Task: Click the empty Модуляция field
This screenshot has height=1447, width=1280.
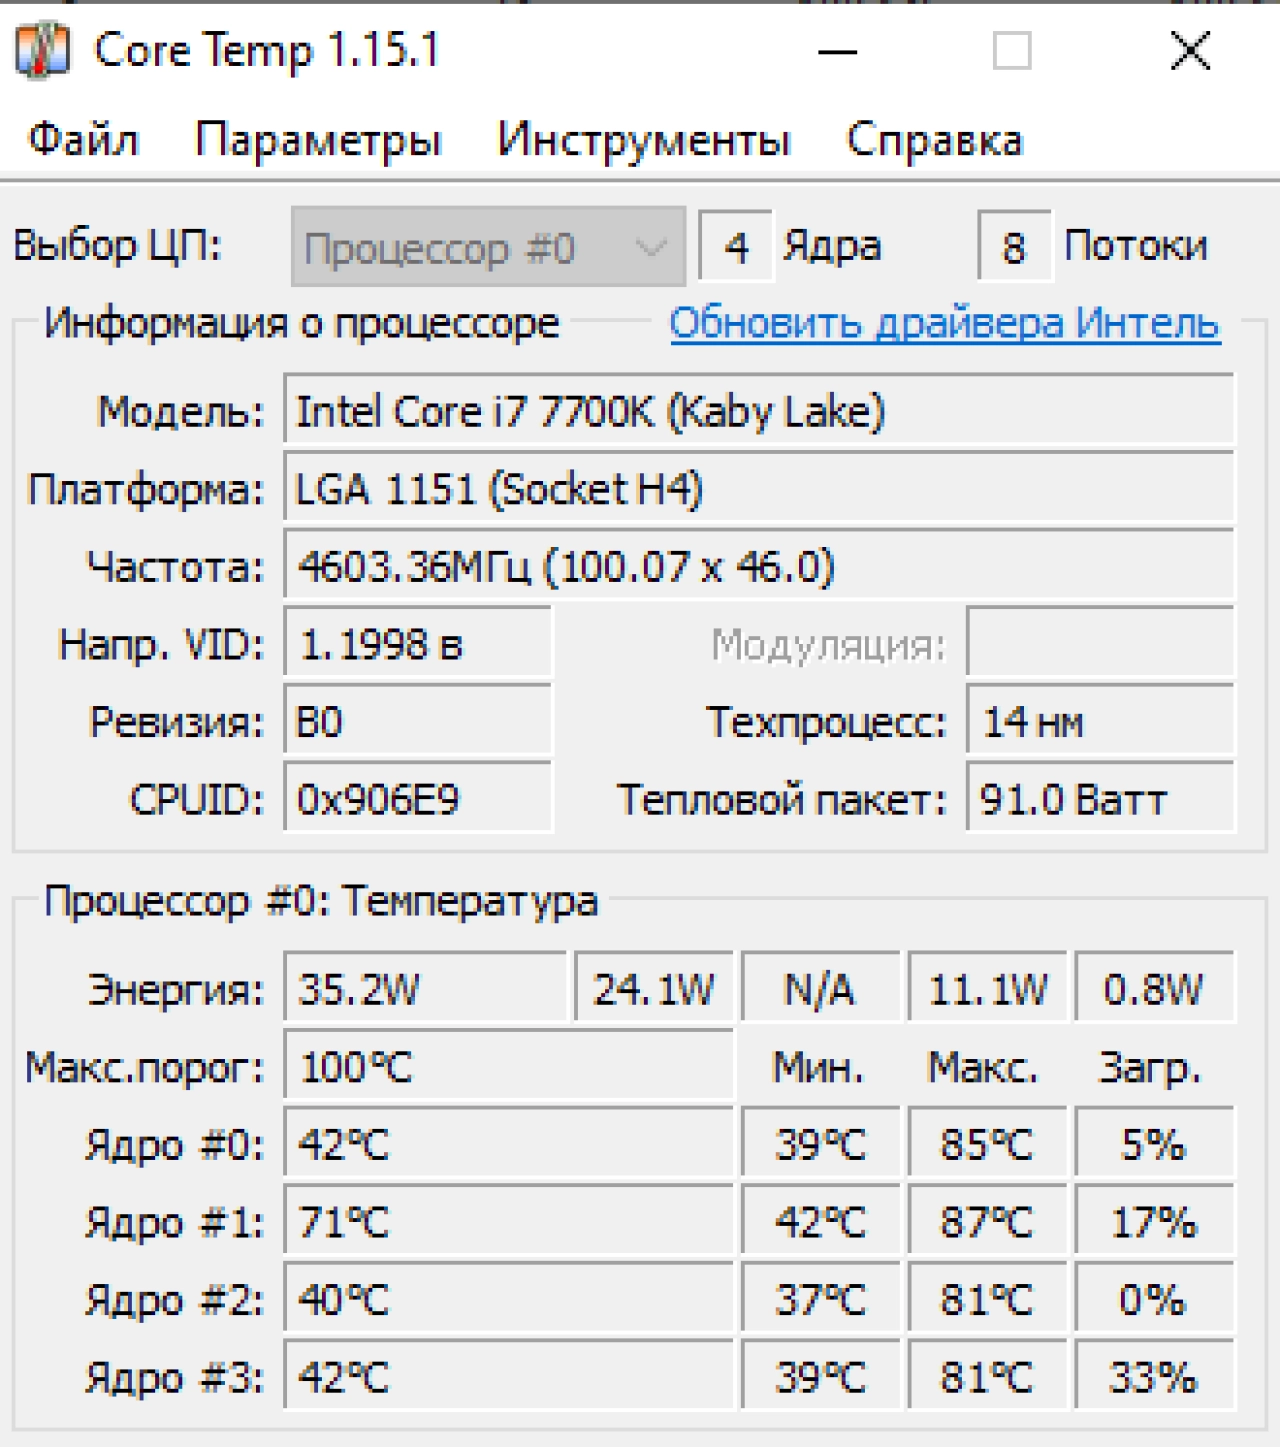Action: click(x=1100, y=643)
